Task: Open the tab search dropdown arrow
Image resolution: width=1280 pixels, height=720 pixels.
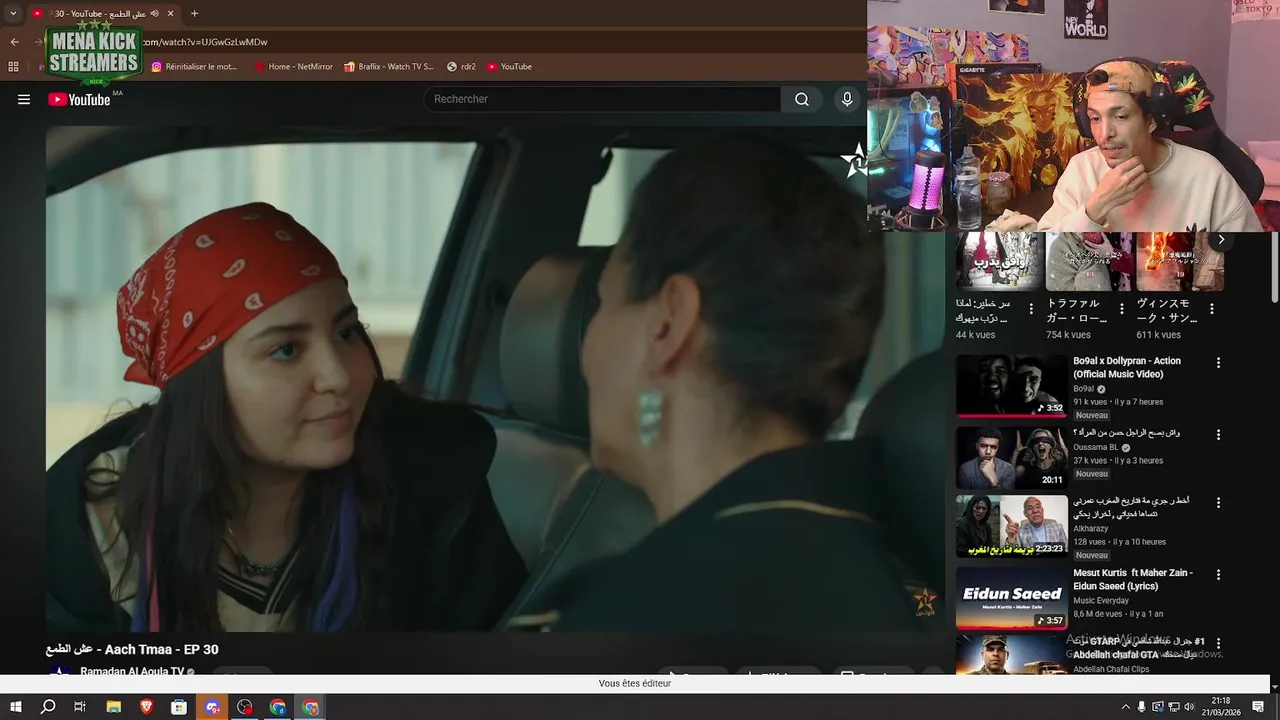Action: pos(13,13)
